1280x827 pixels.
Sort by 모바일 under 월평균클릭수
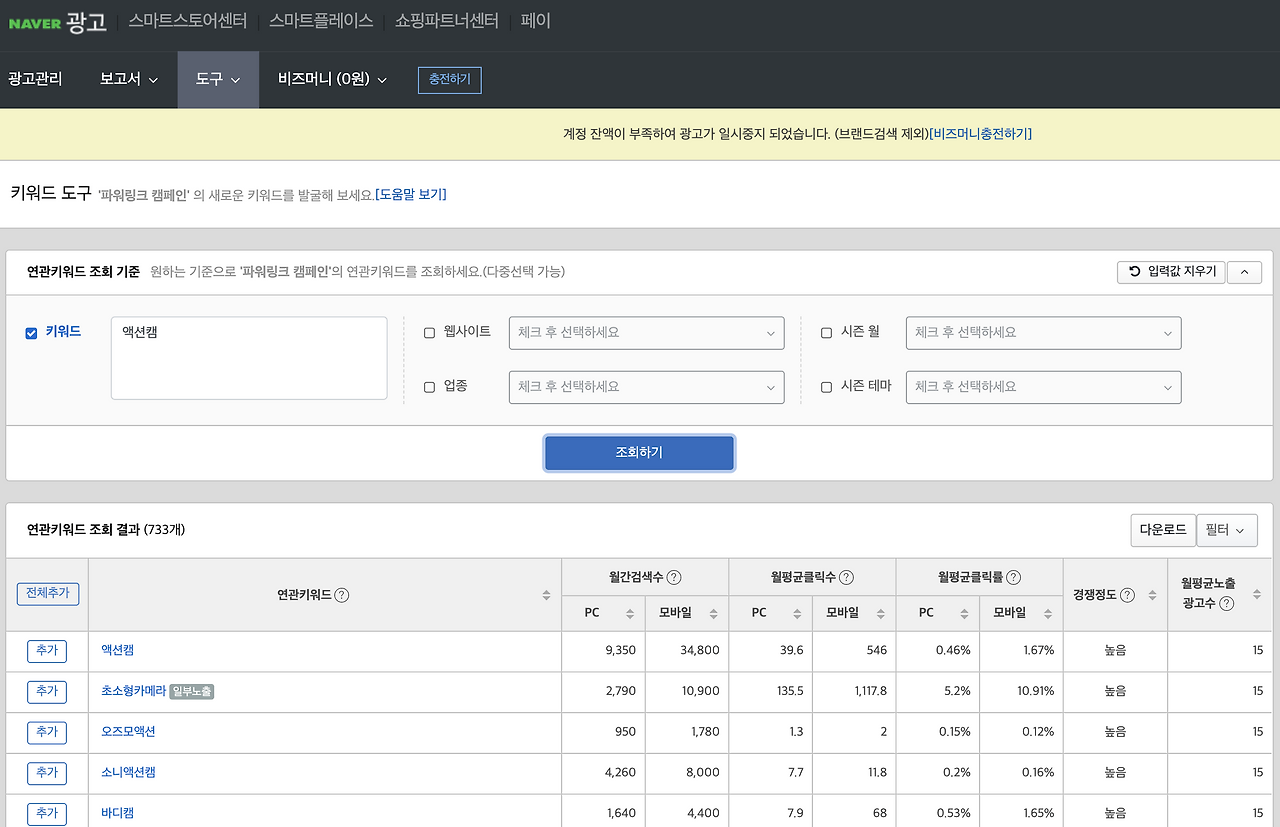[880, 613]
